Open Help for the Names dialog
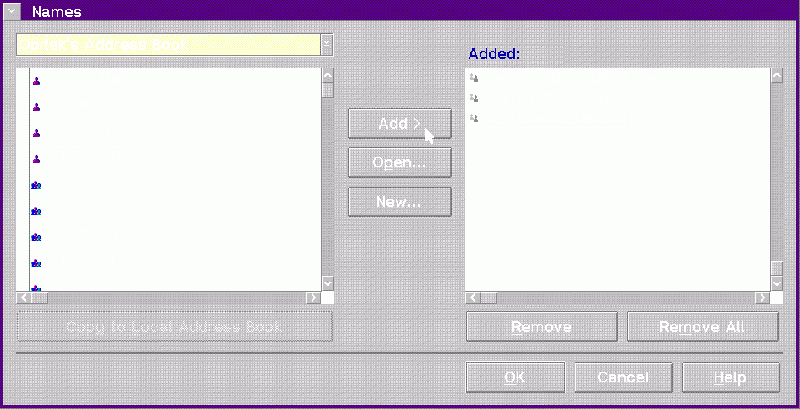Viewport: 800px width, 409px height. click(x=731, y=377)
